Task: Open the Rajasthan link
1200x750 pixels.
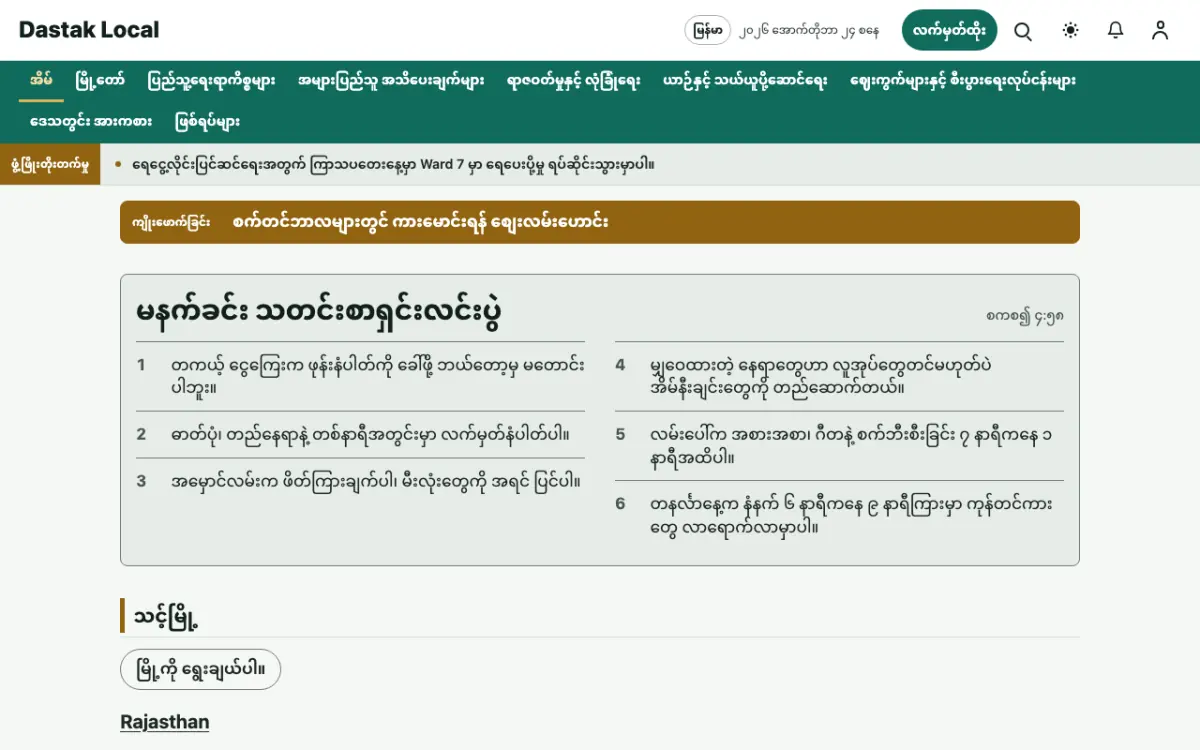Action: (165, 722)
